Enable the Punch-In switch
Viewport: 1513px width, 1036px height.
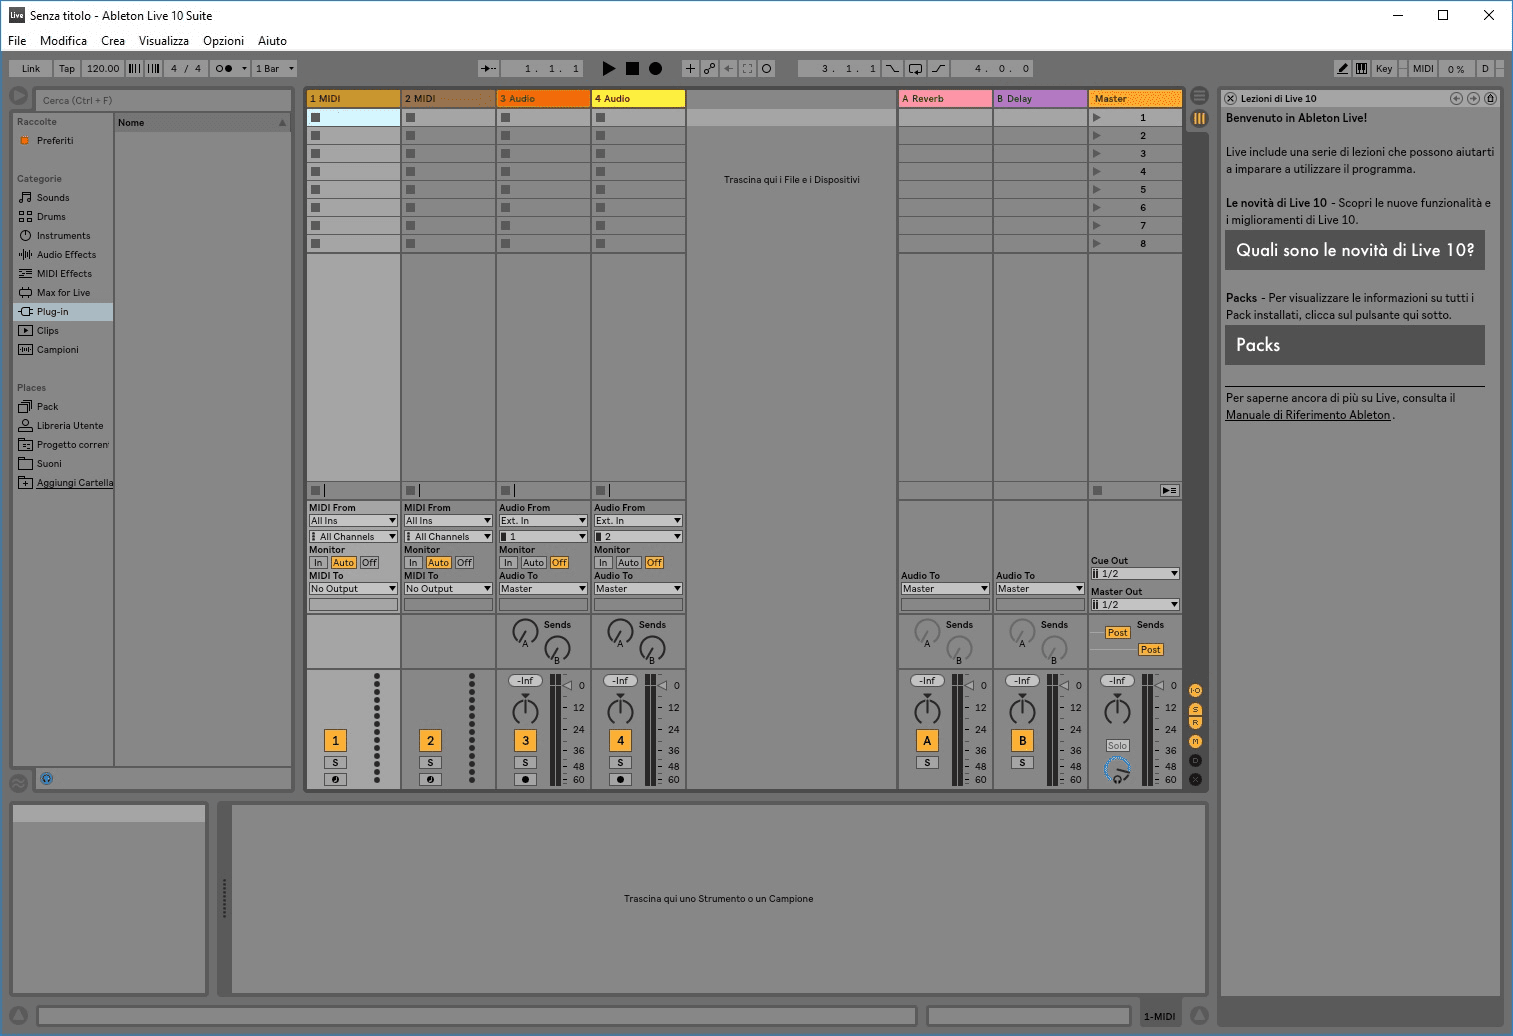click(x=892, y=69)
